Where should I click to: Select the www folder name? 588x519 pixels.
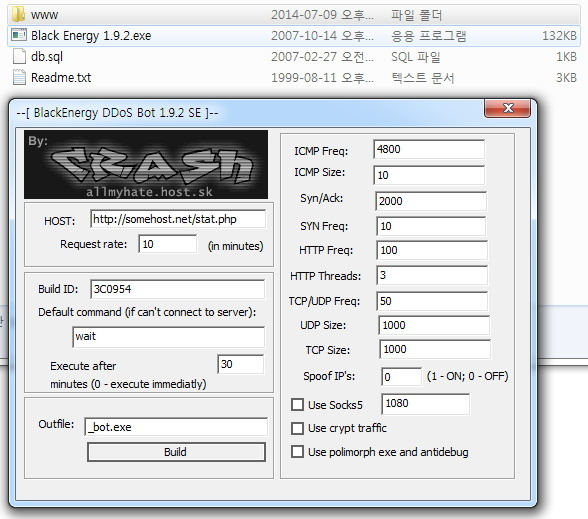coord(44,15)
